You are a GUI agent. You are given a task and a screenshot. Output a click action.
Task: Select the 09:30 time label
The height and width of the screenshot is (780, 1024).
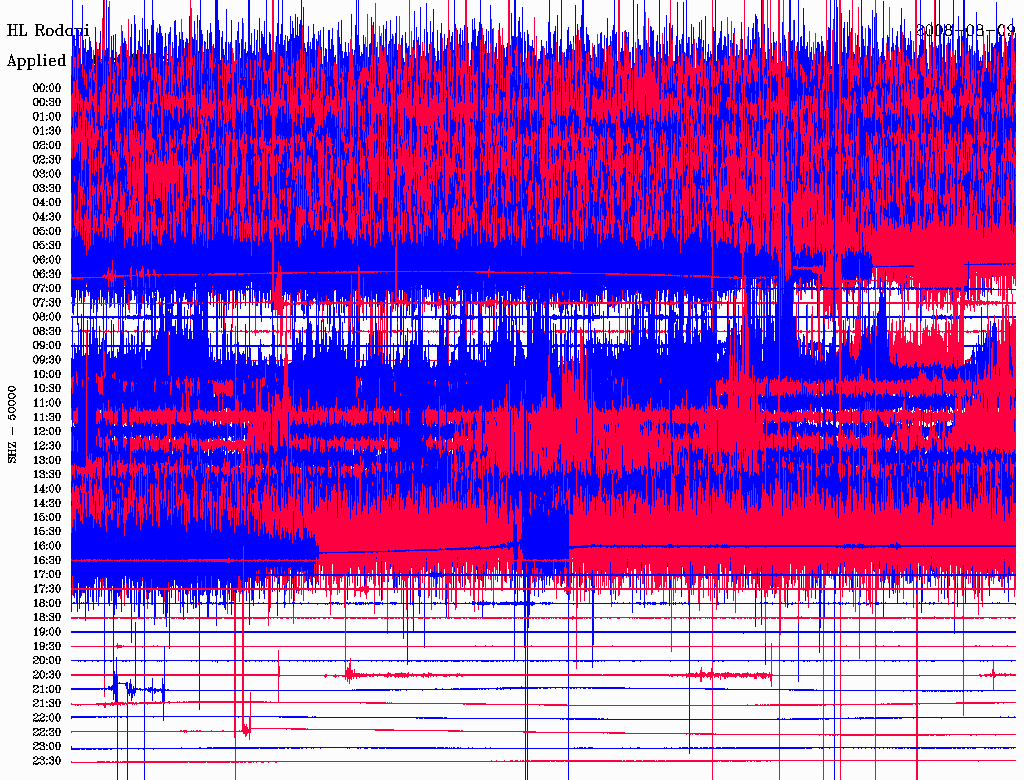[47, 360]
